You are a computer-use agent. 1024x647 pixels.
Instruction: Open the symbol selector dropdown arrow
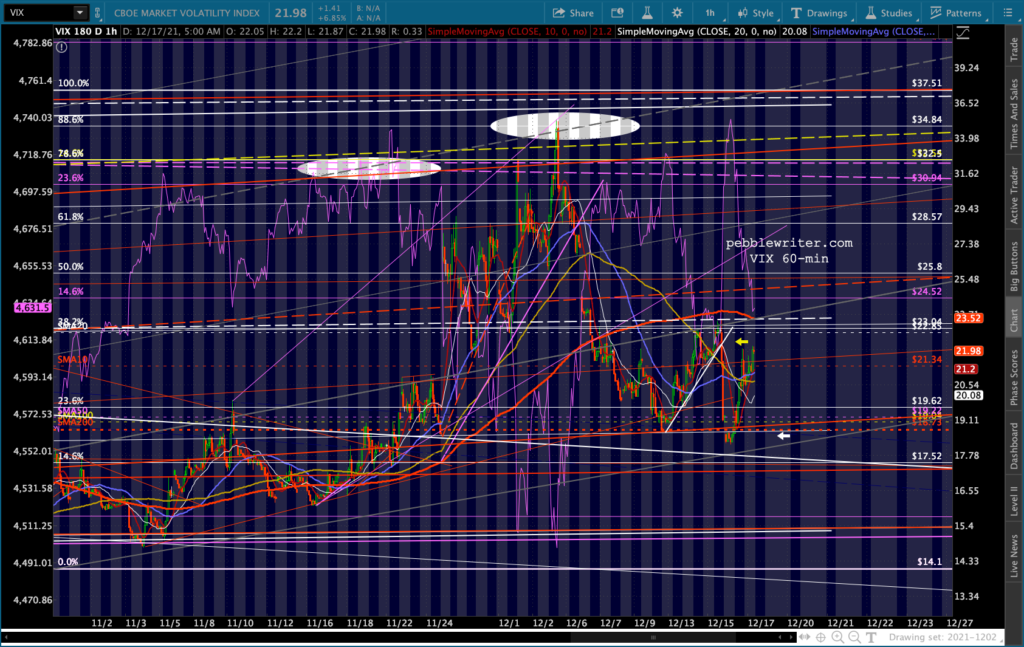point(80,12)
